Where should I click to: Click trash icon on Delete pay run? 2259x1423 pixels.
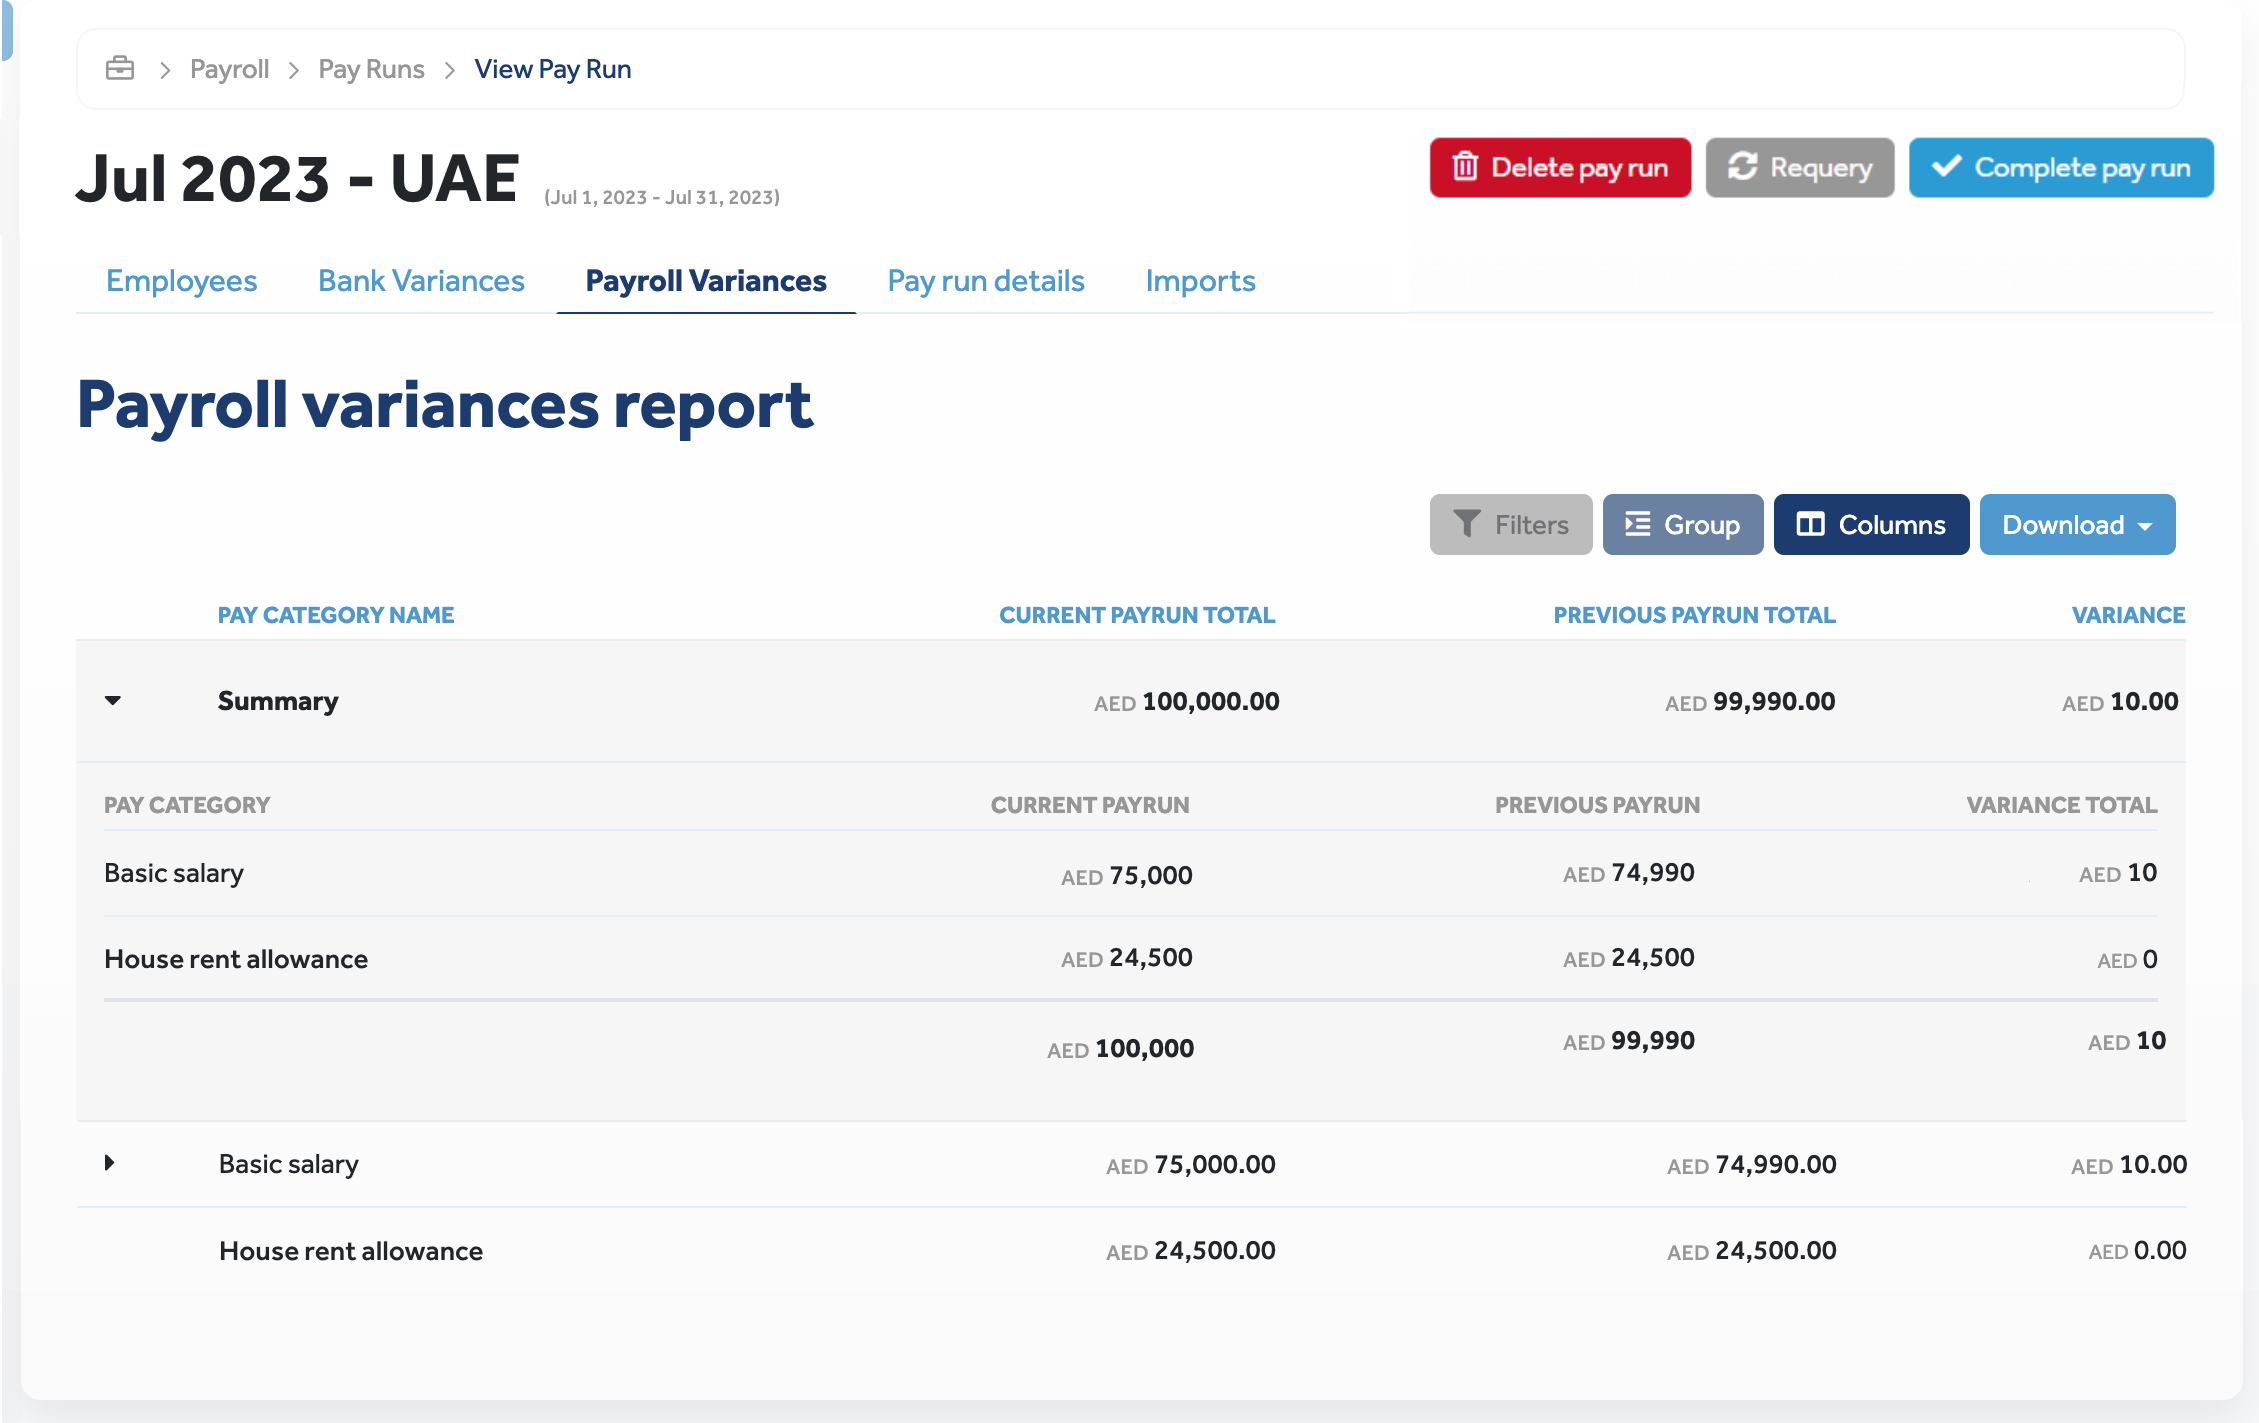[1464, 167]
